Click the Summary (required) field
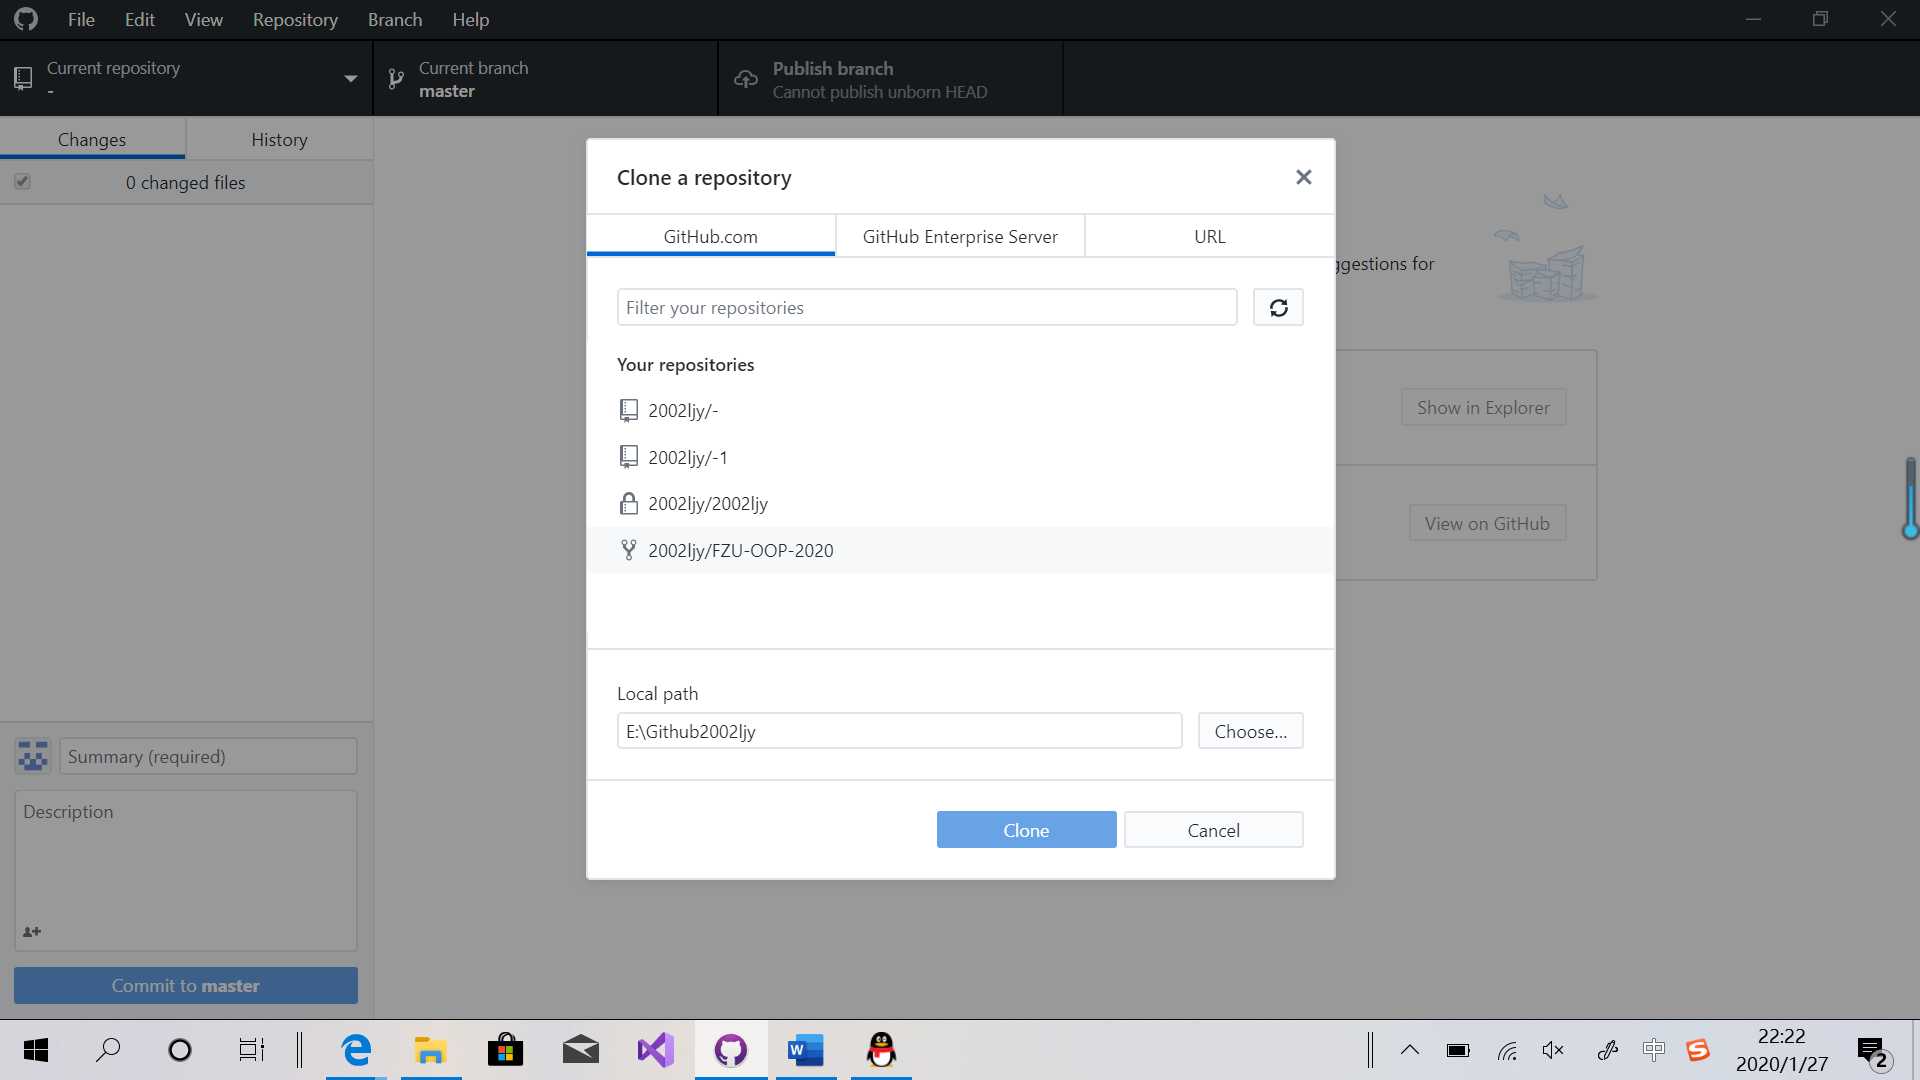This screenshot has width=1920, height=1080. pos(208,756)
